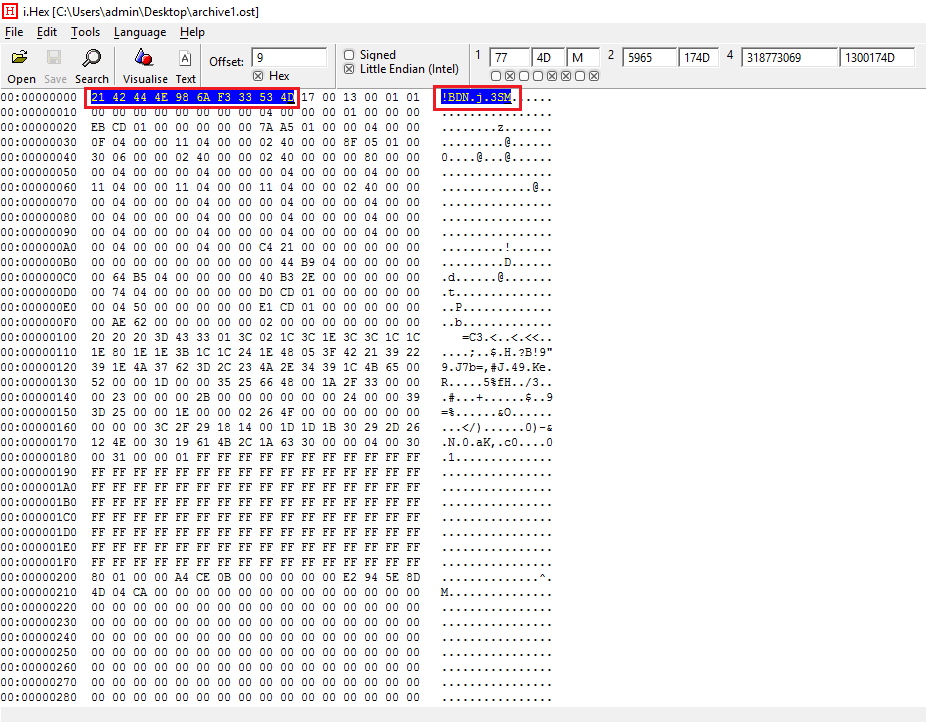
Task: Click the ASCII text !BDN.j.3SM
Action: pyautogui.click(x=479, y=97)
